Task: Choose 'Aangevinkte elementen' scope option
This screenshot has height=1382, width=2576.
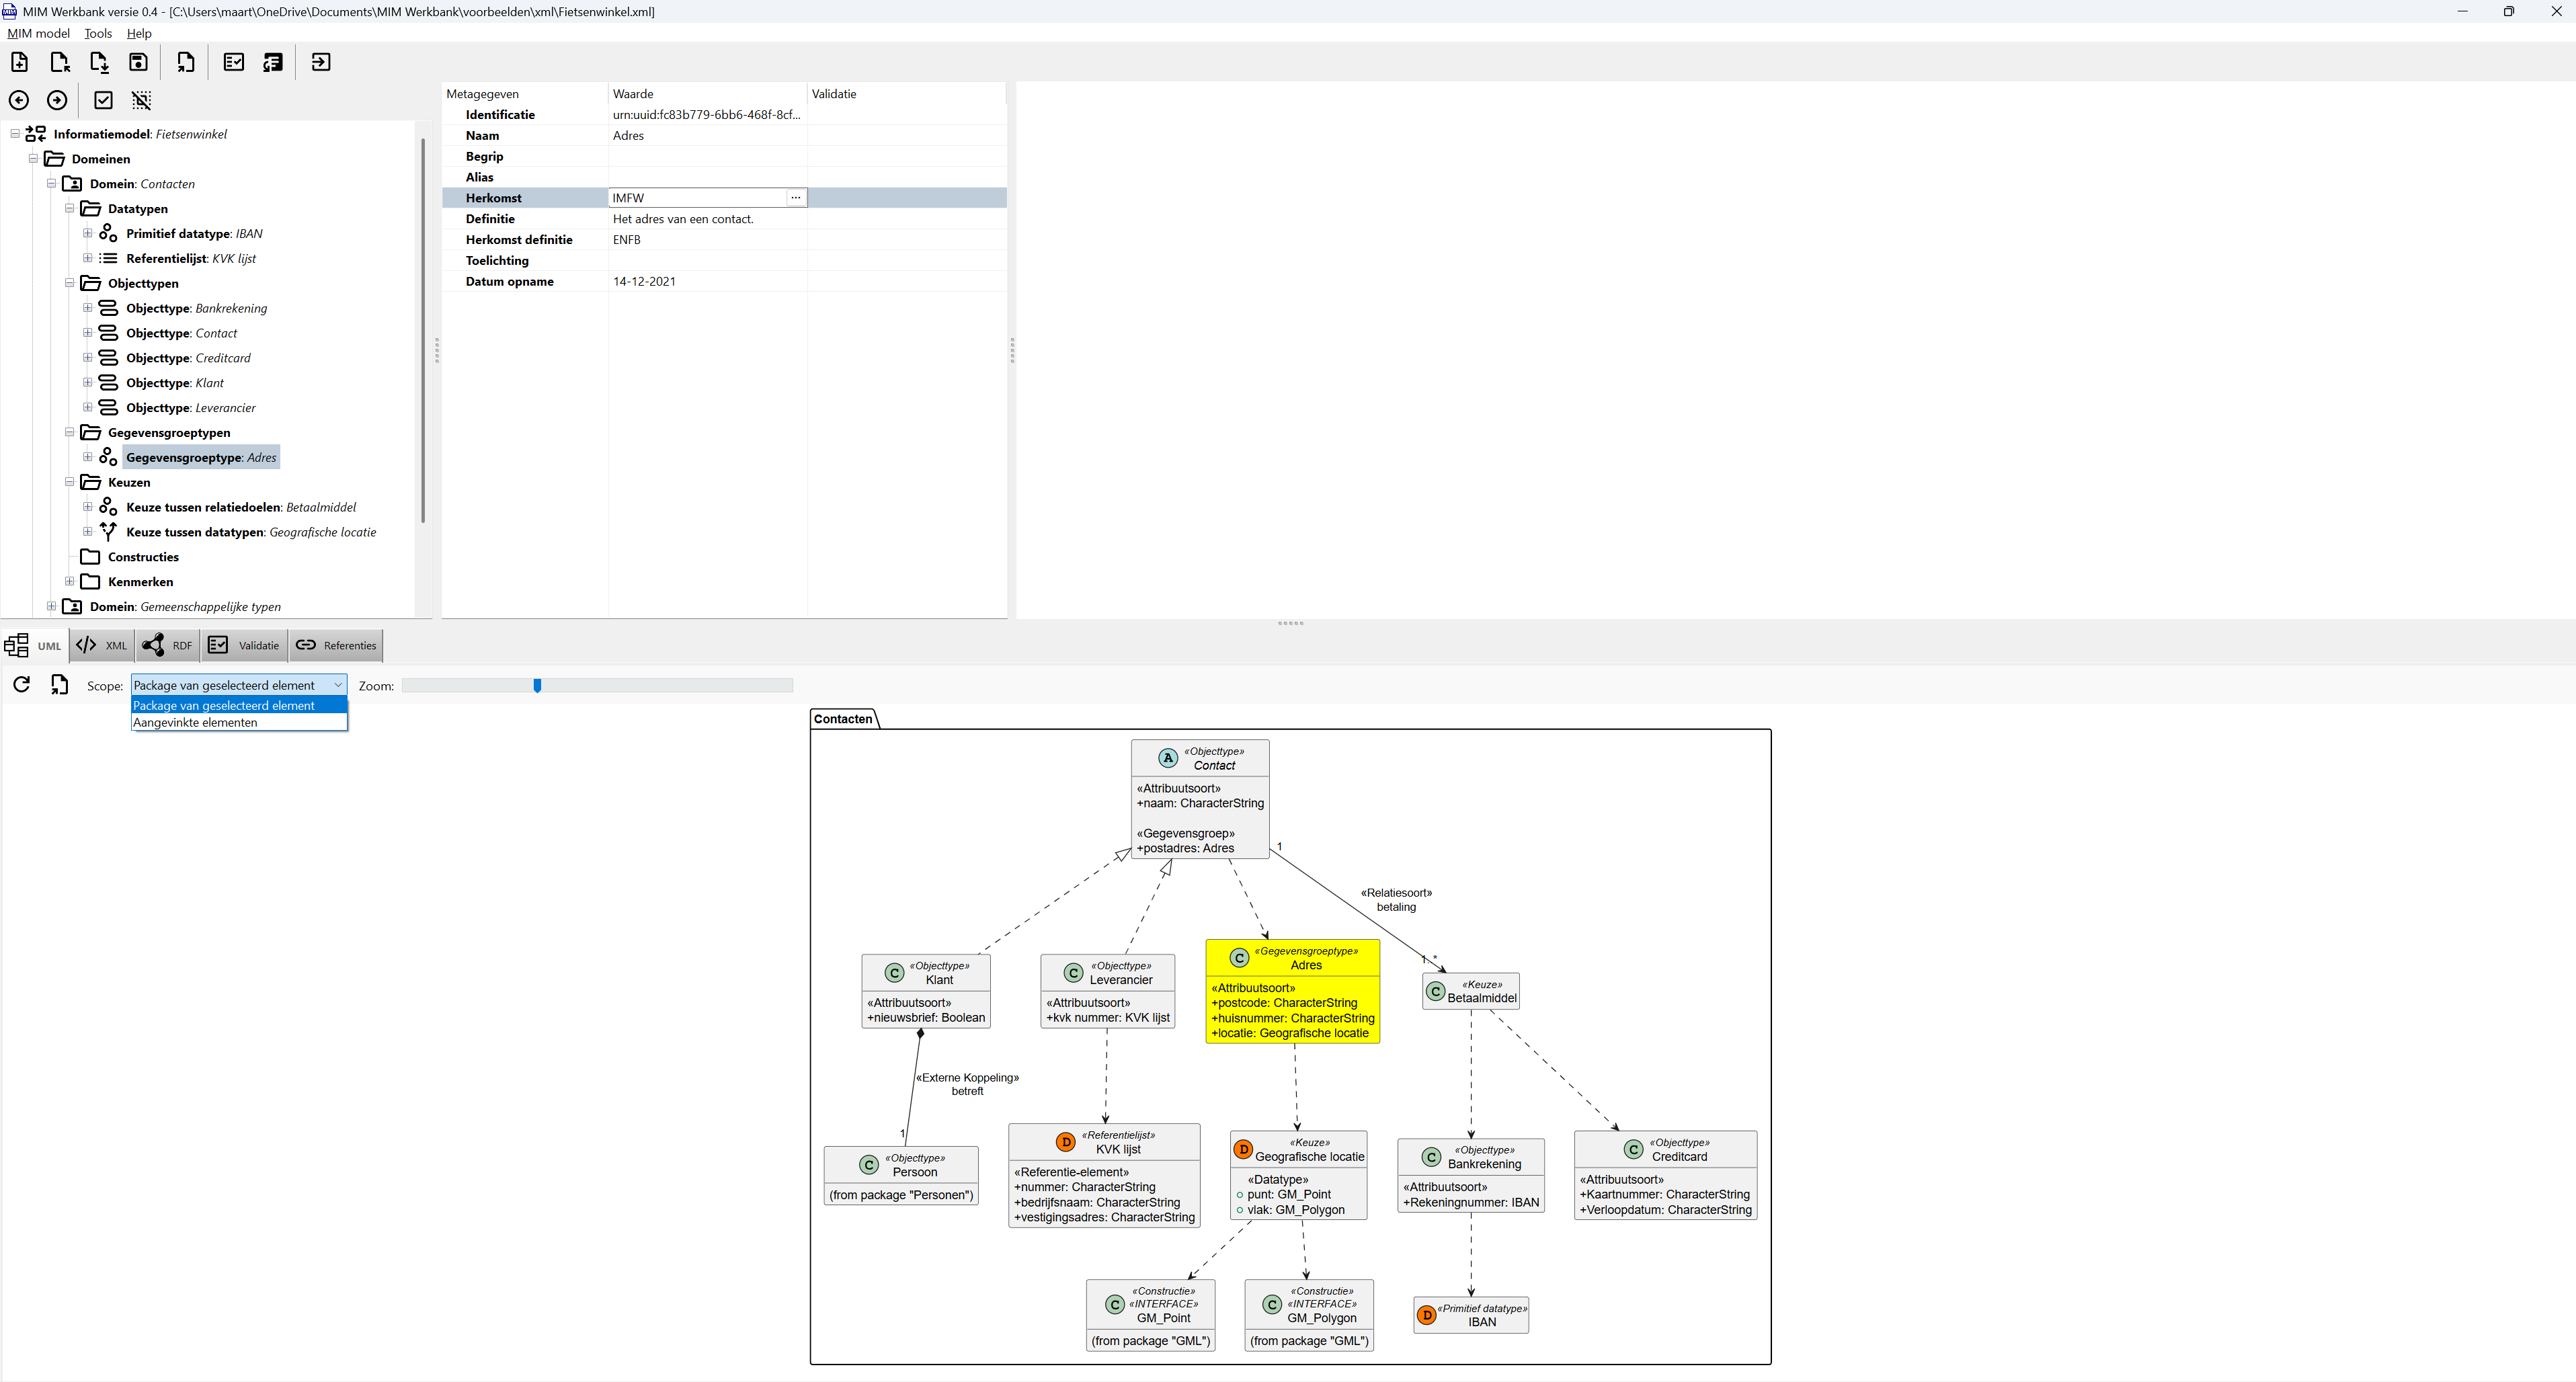Action: click(195, 722)
